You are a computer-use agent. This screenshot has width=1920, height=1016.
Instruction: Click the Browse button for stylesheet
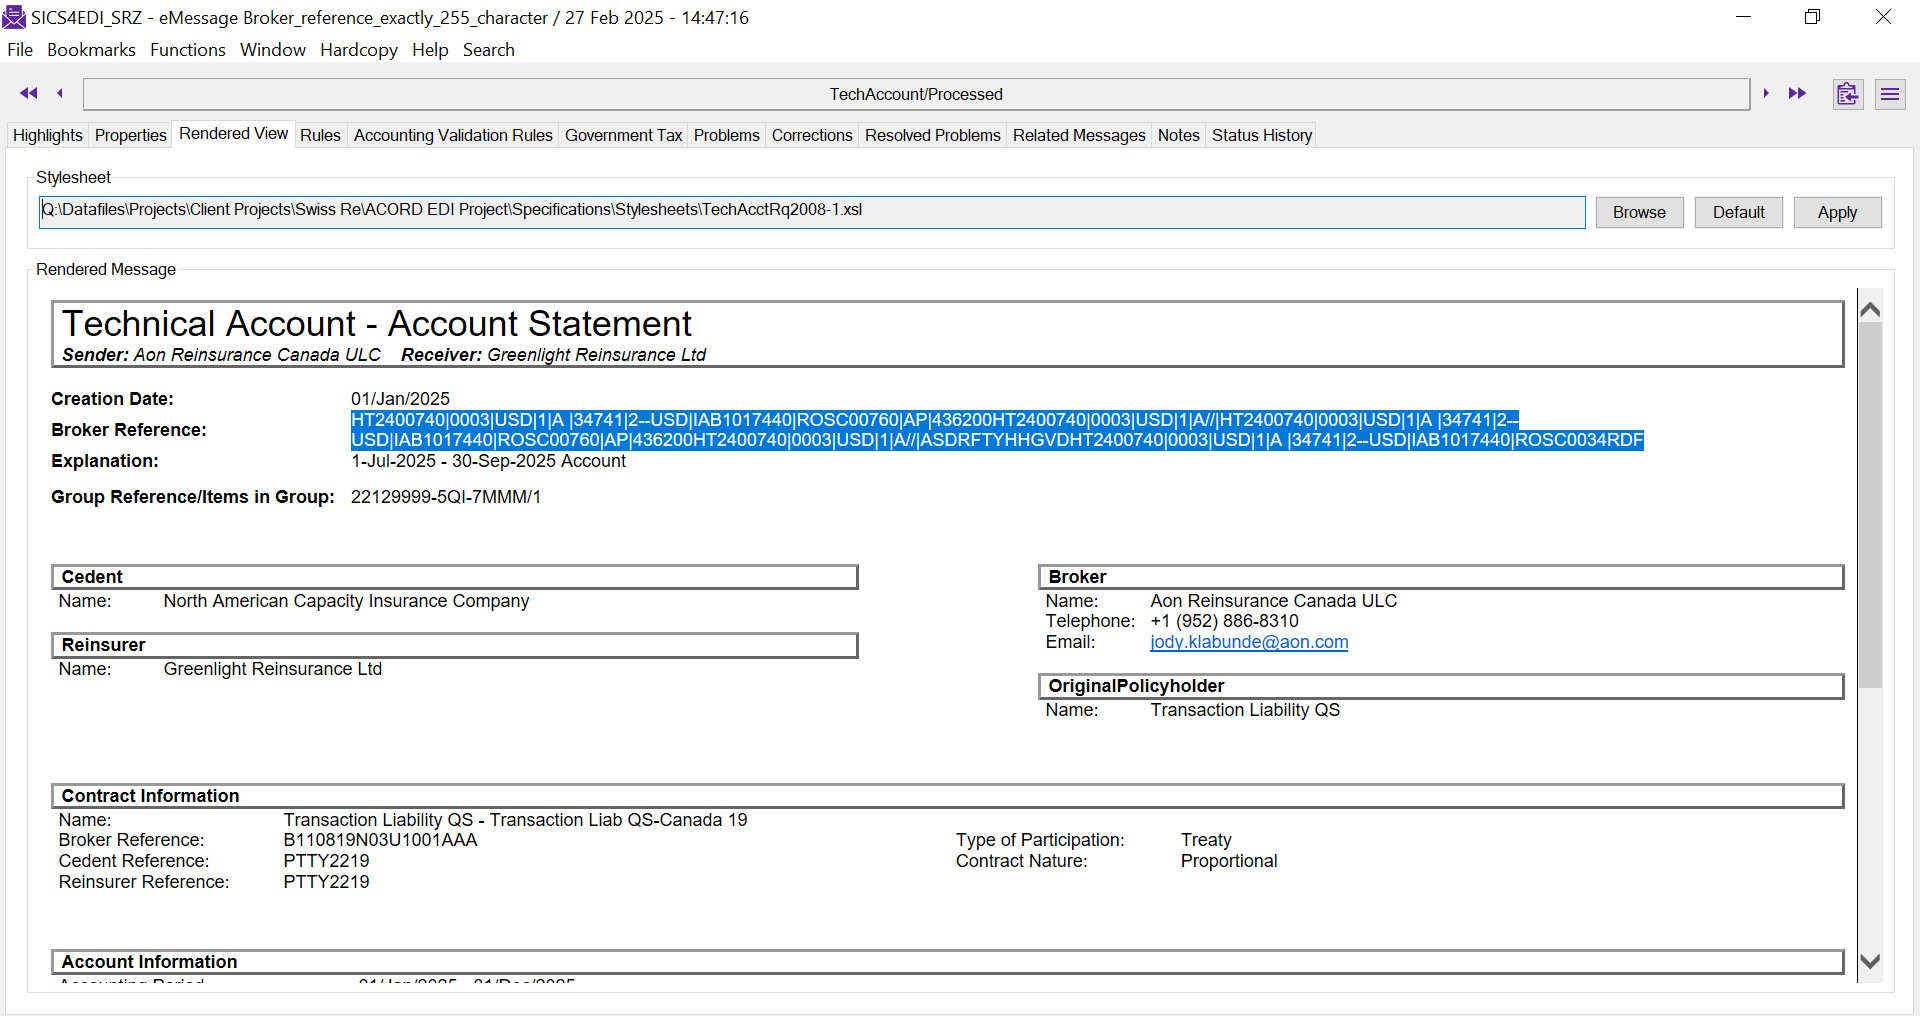coord(1638,212)
